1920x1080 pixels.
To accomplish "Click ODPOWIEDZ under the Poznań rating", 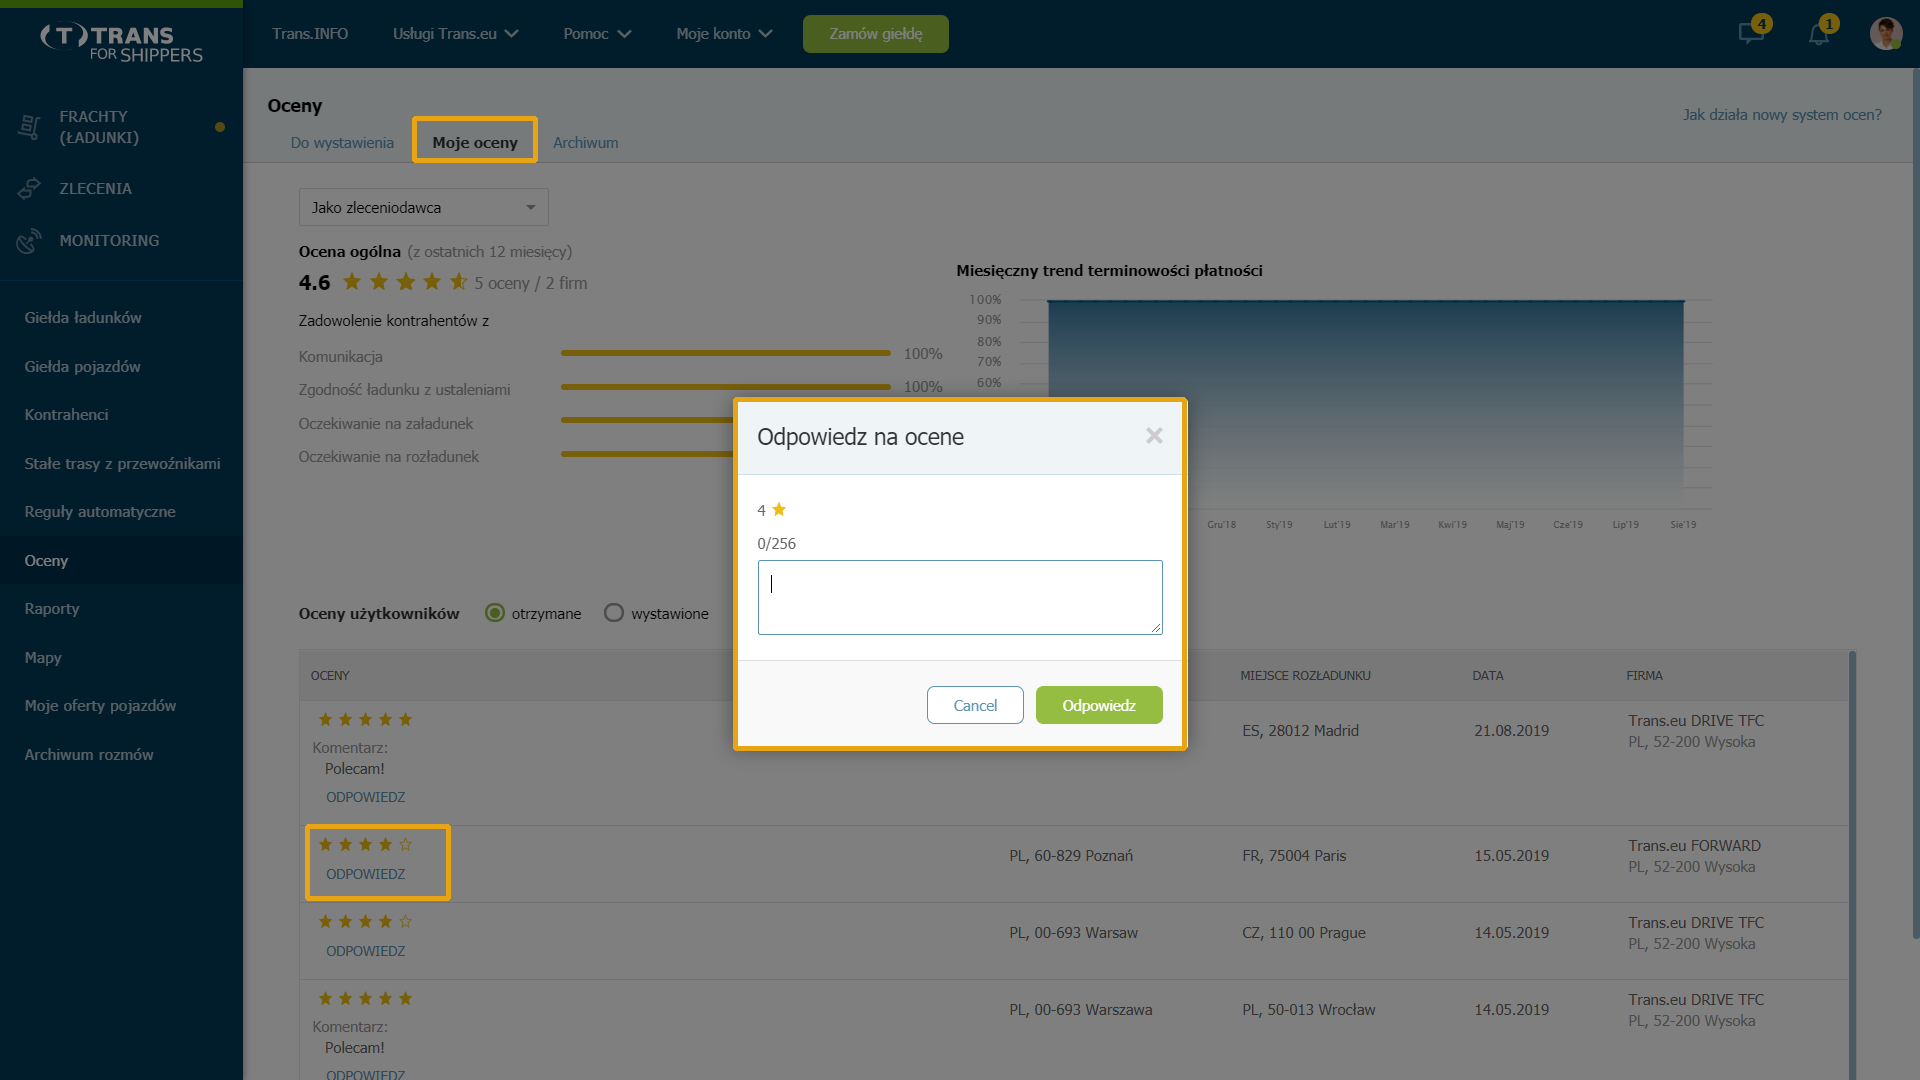I will (x=366, y=874).
